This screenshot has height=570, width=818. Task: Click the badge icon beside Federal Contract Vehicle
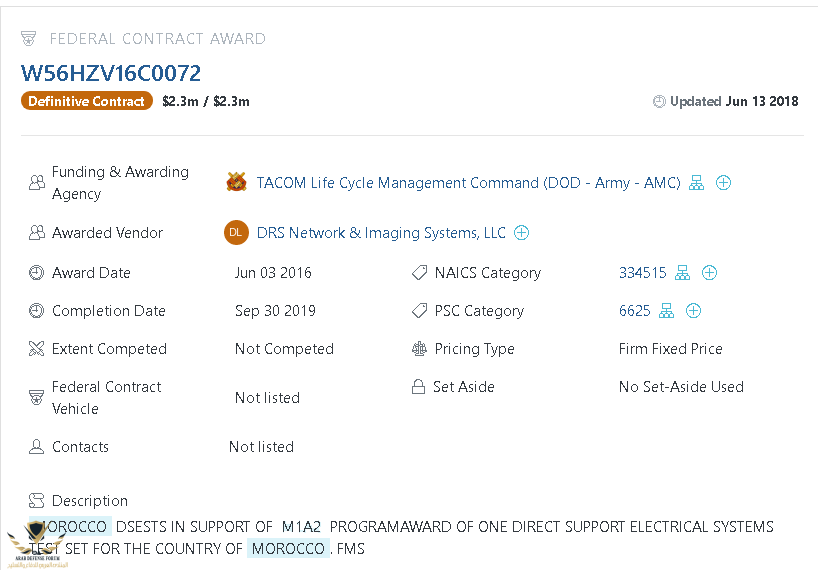(36, 397)
